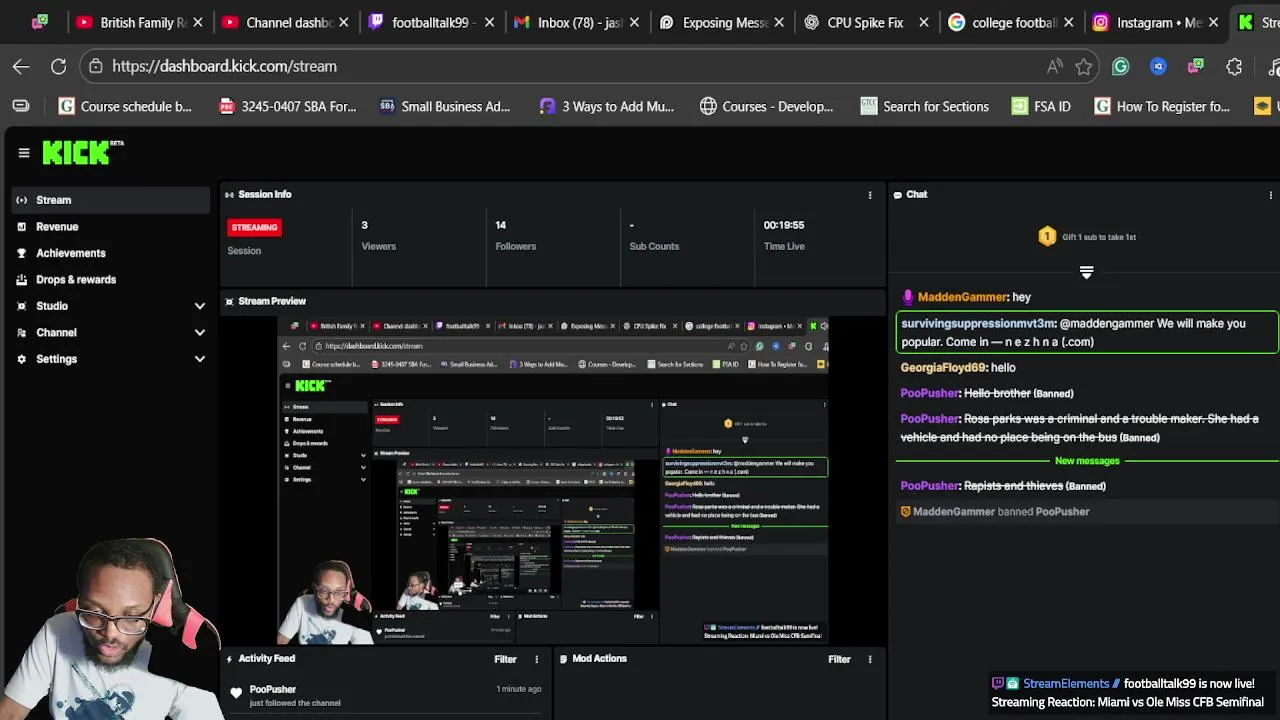1280x720 pixels.
Task: Open the Activity Feed Filter dropdown
Action: click(x=505, y=659)
